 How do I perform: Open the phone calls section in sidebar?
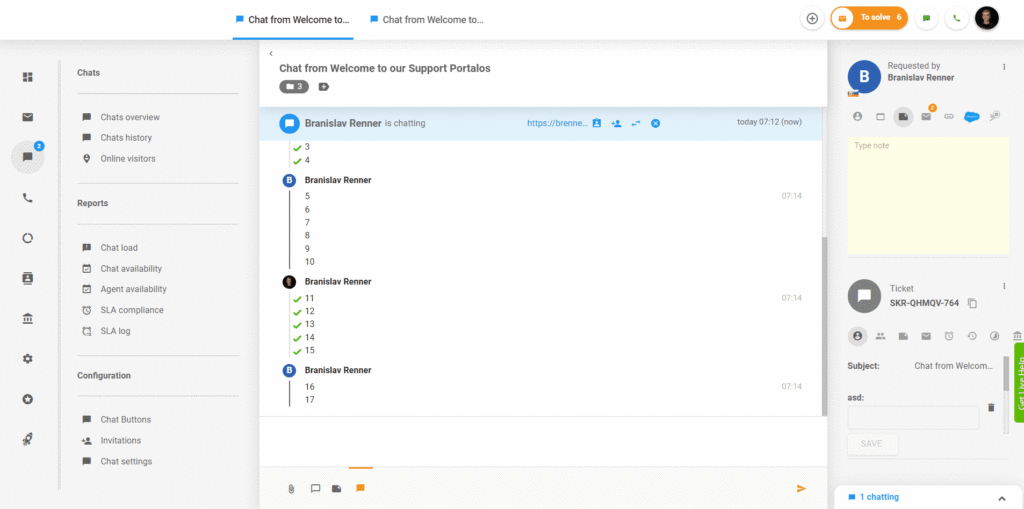click(28, 198)
